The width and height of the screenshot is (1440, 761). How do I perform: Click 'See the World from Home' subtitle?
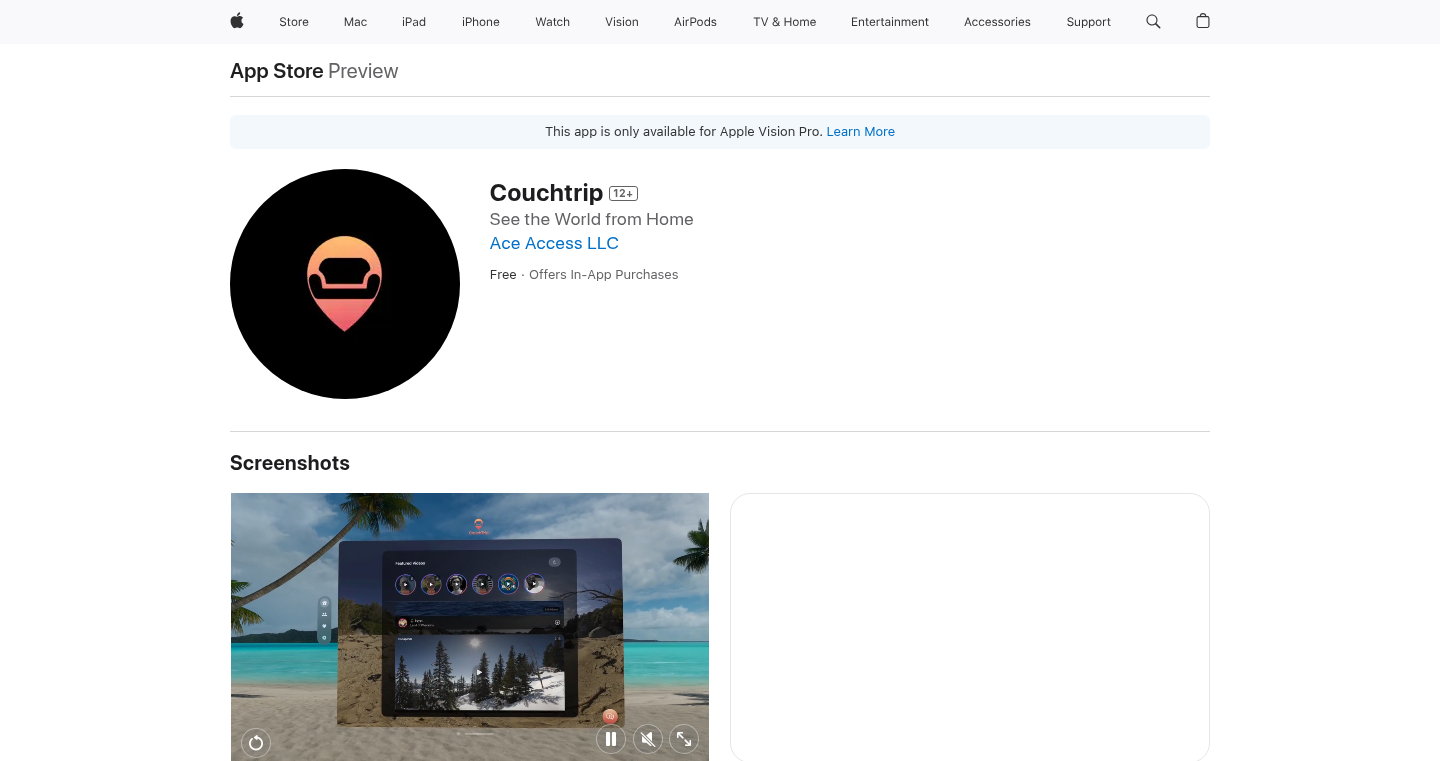[591, 219]
